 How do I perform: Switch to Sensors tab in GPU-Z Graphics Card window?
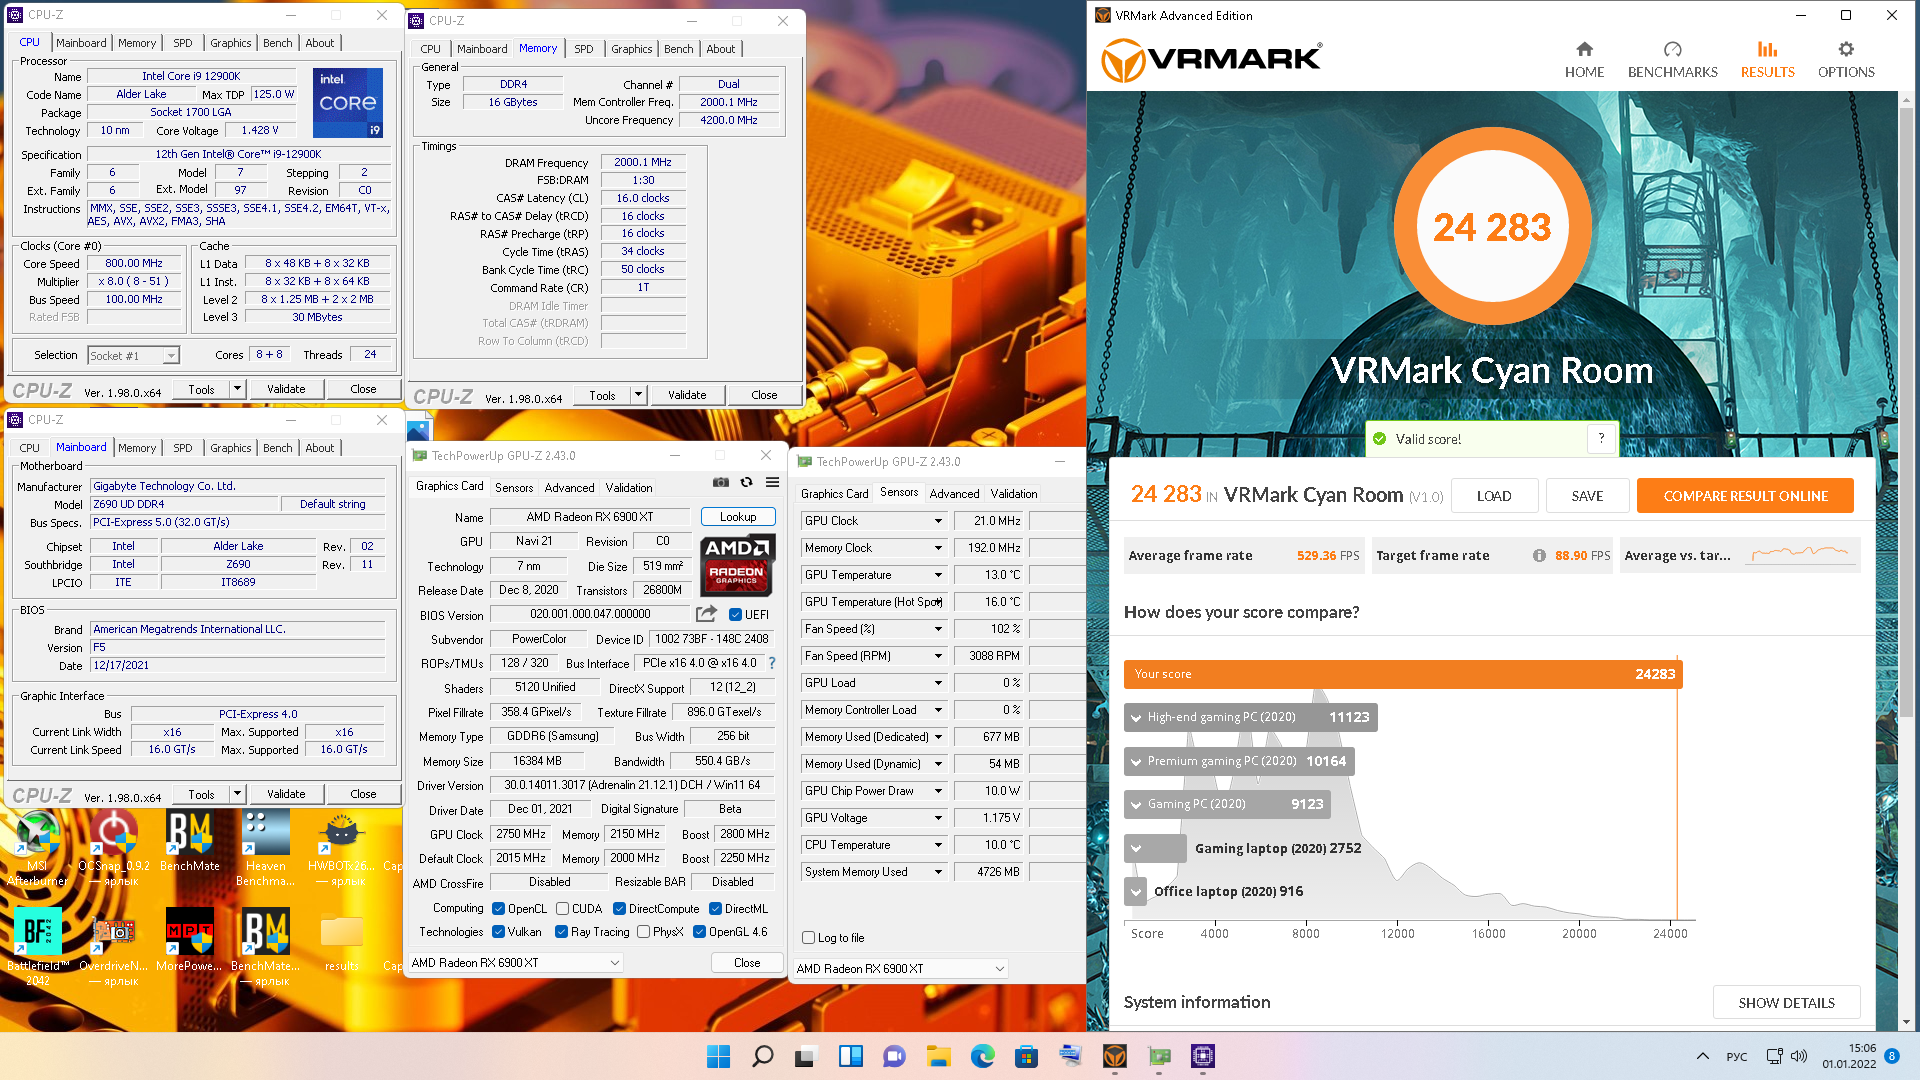pyautogui.click(x=513, y=488)
